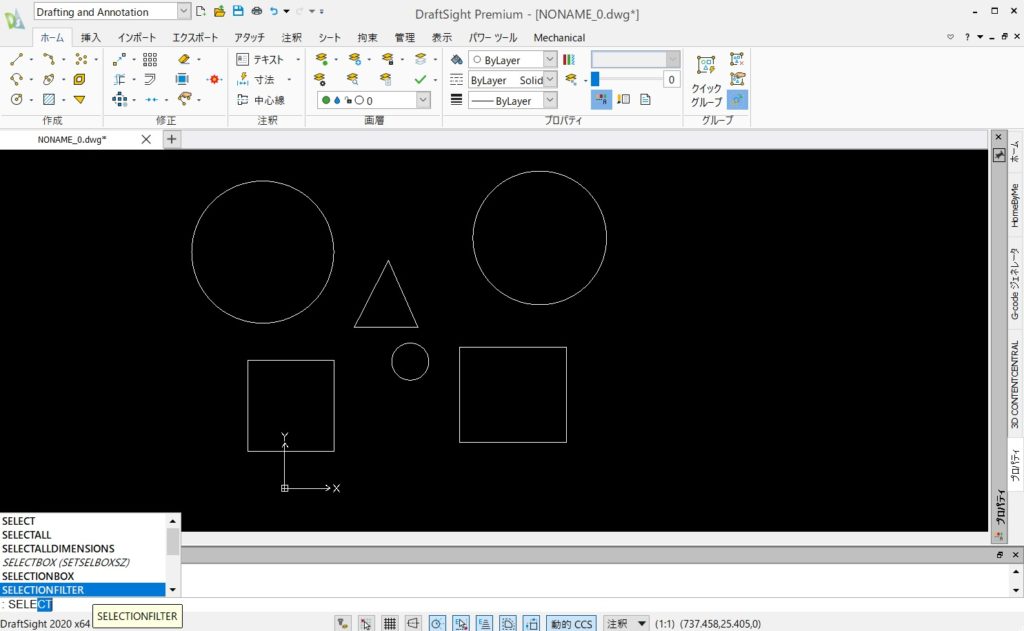Image resolution: width=1024 pixels, height=631 pixels.
Task: Click the Explode tool icon
Action: pos(214,79)
